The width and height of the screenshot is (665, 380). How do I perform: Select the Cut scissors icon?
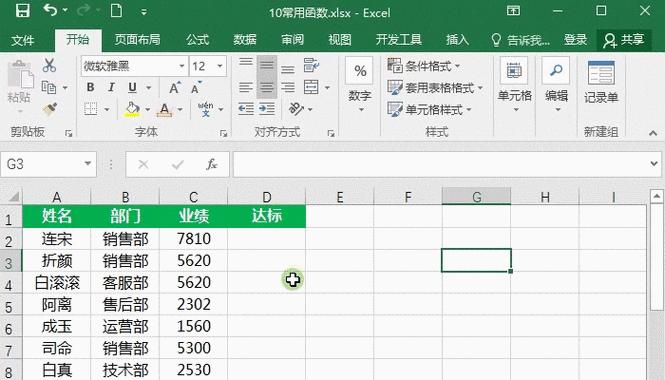[49, 65]
